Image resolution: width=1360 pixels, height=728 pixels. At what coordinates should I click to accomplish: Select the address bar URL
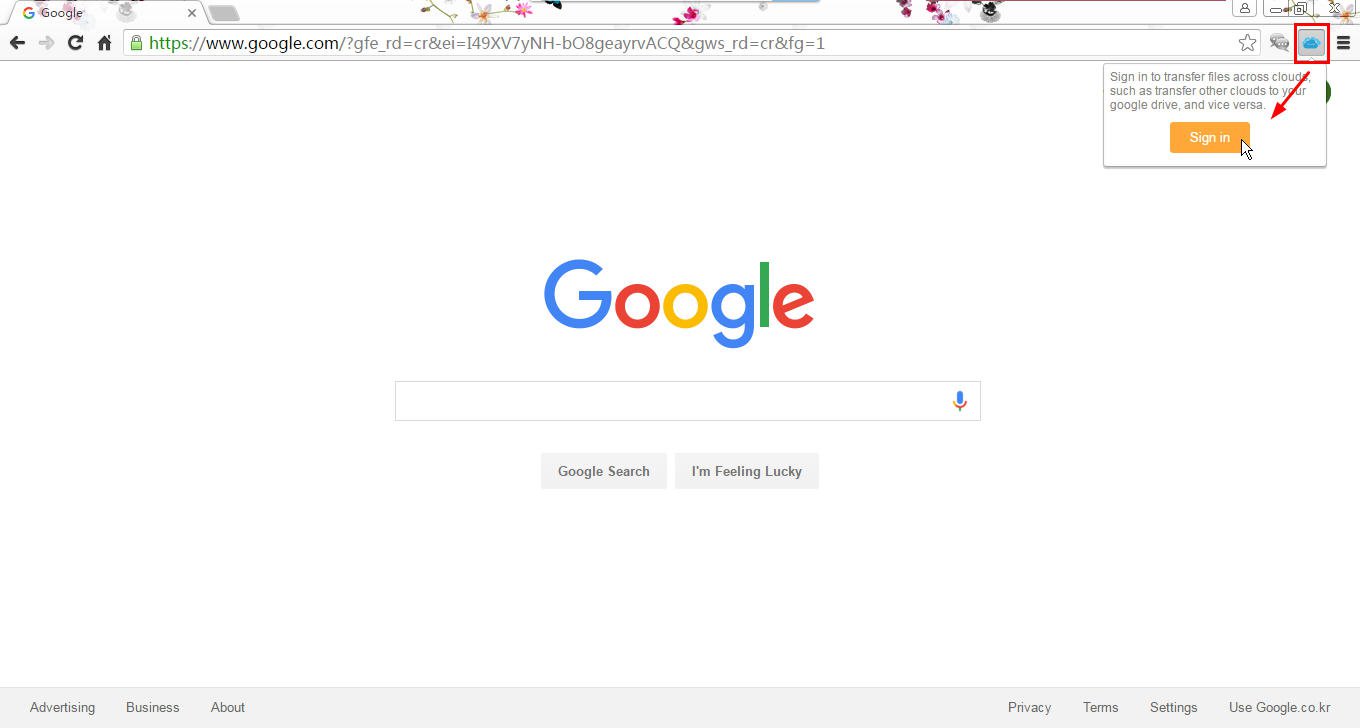pos(487,43)
